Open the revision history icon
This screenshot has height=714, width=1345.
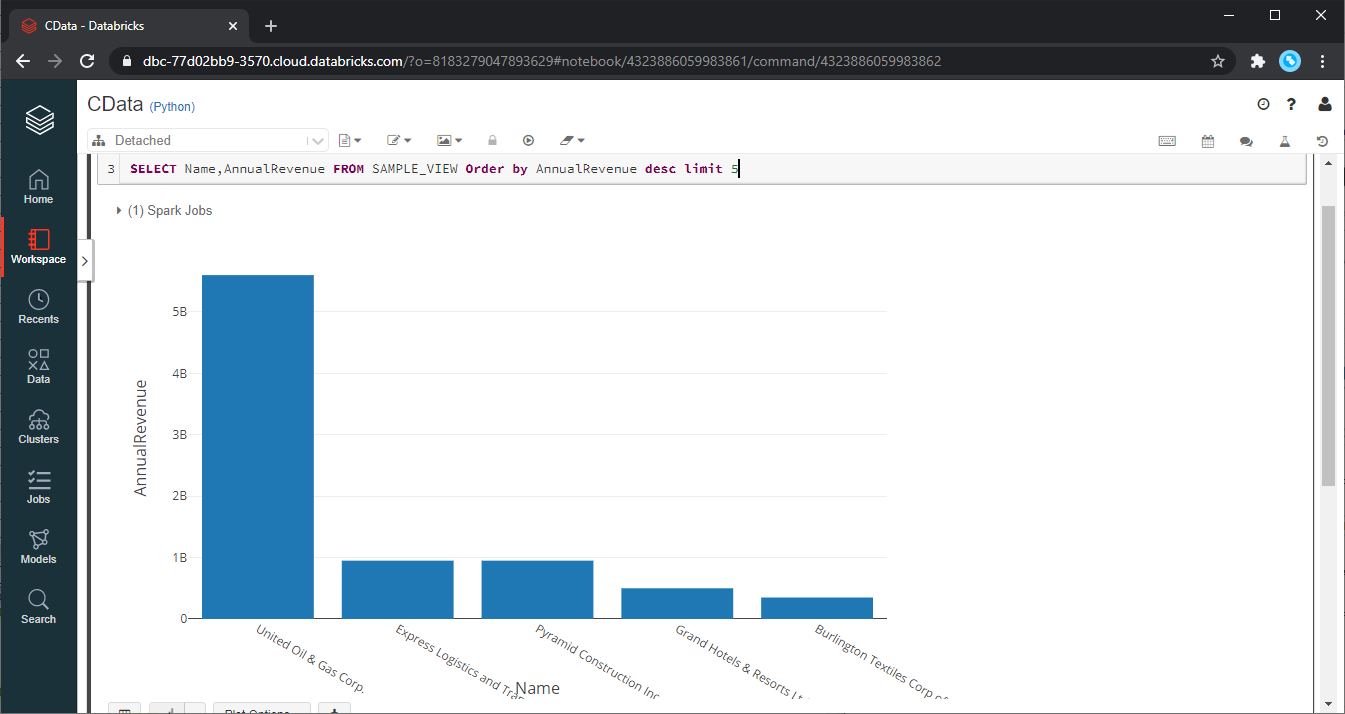pos(1323,141)
